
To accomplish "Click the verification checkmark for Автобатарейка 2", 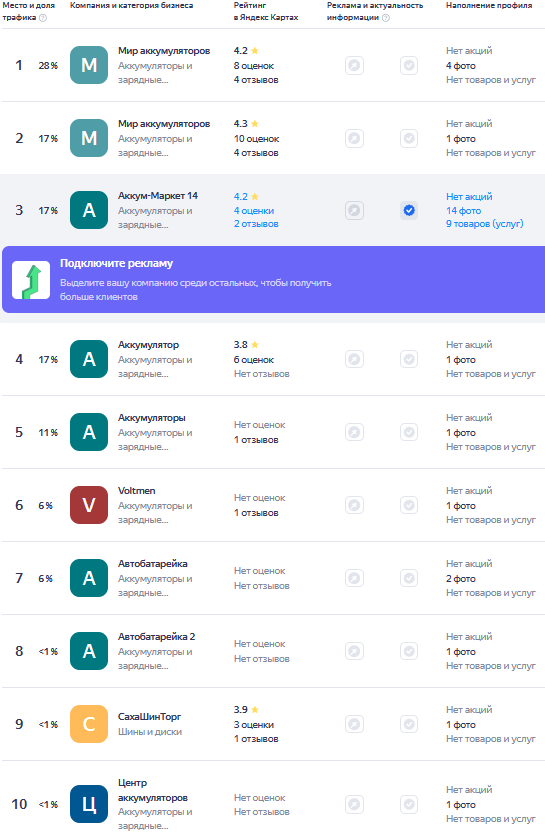I will click(409, 651).
